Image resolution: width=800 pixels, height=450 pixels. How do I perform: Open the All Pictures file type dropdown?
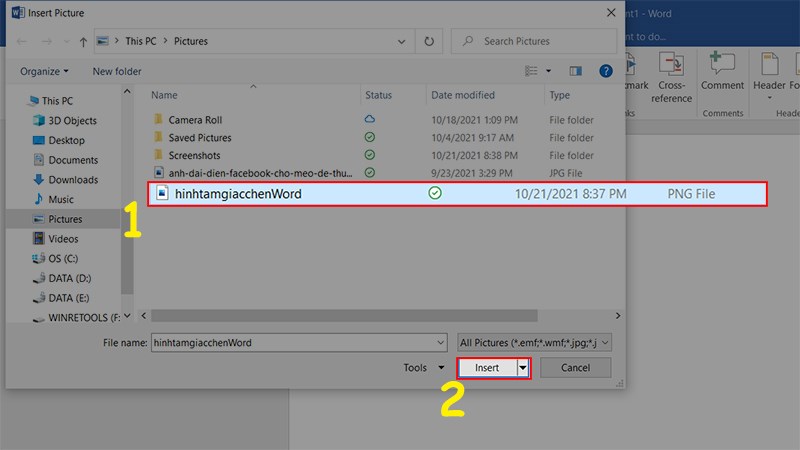pos(534,343)
